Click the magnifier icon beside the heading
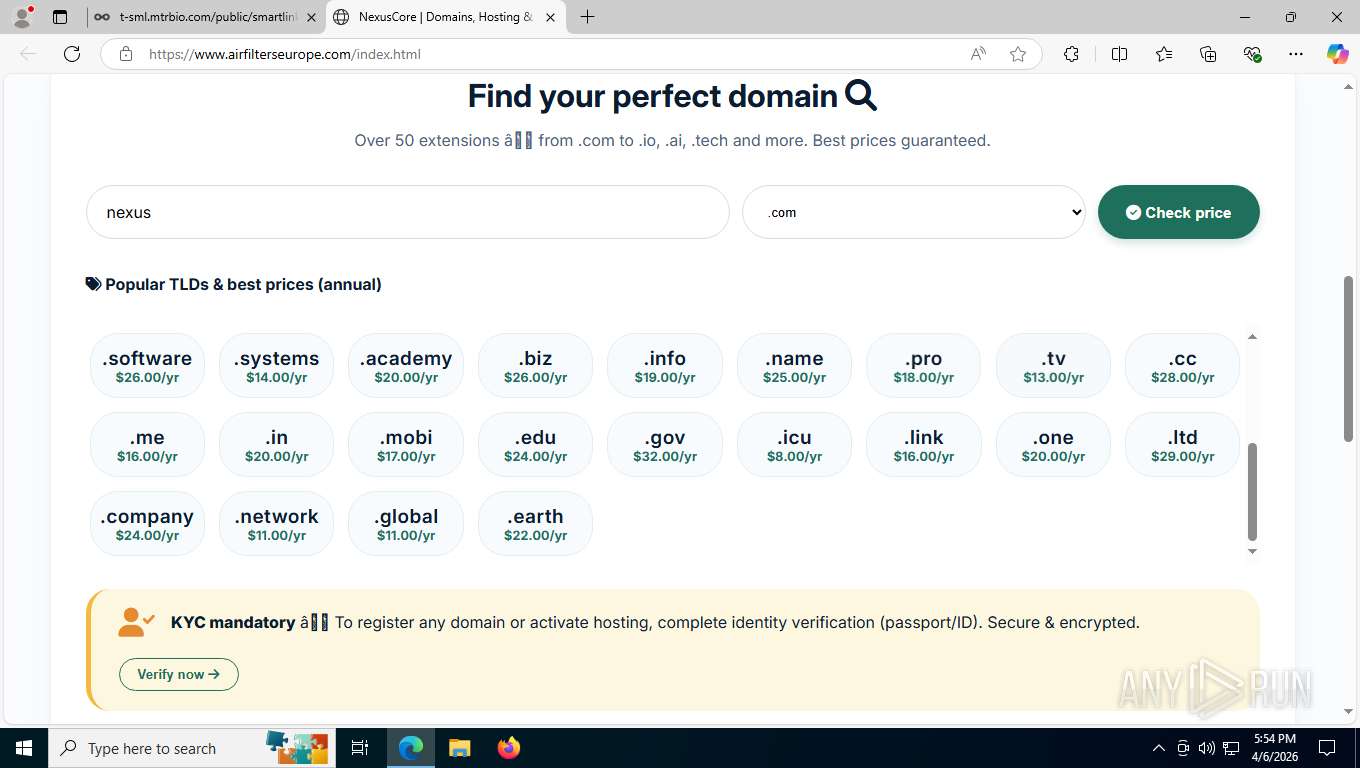Image resolution: width=1360 pixels, height=768 pixels. 861,96
